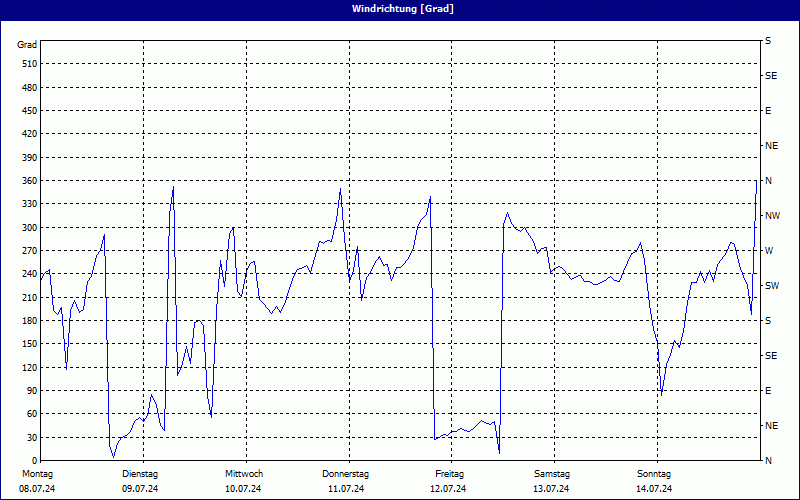
Task: Click the 'Dienstag' day label
Action: pyautogui.click(x=140, y=474)
